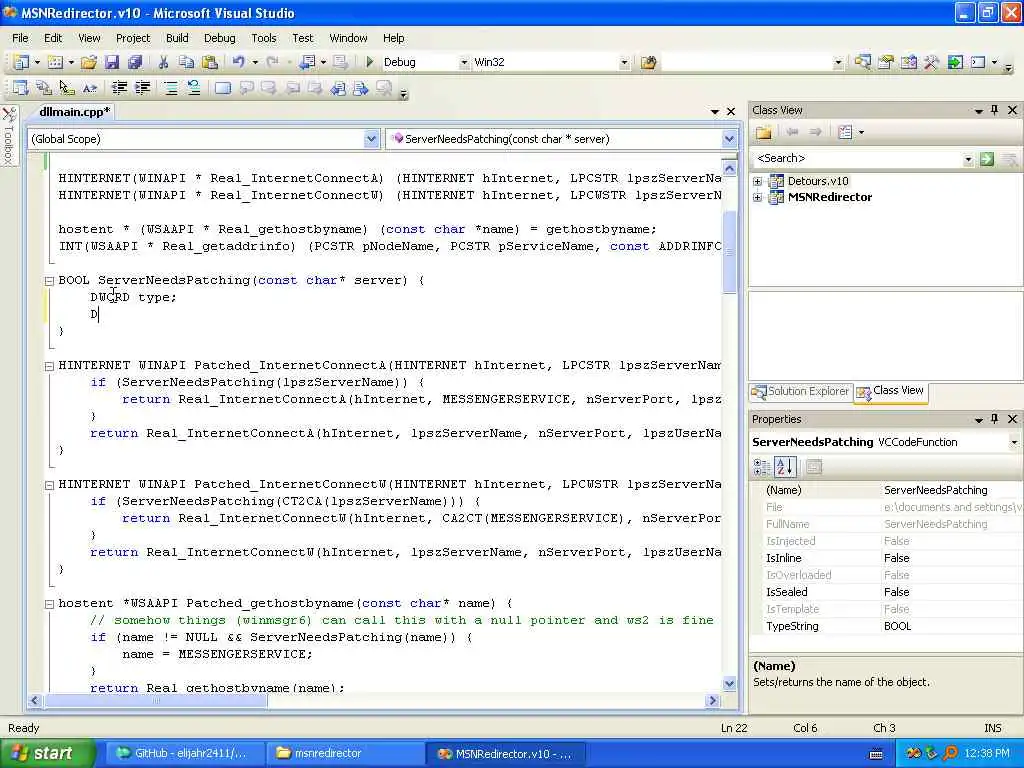Viewport: 1024px width, 768px height.
Task: Pin the Properties panel
Action: (x=995, y=419)
